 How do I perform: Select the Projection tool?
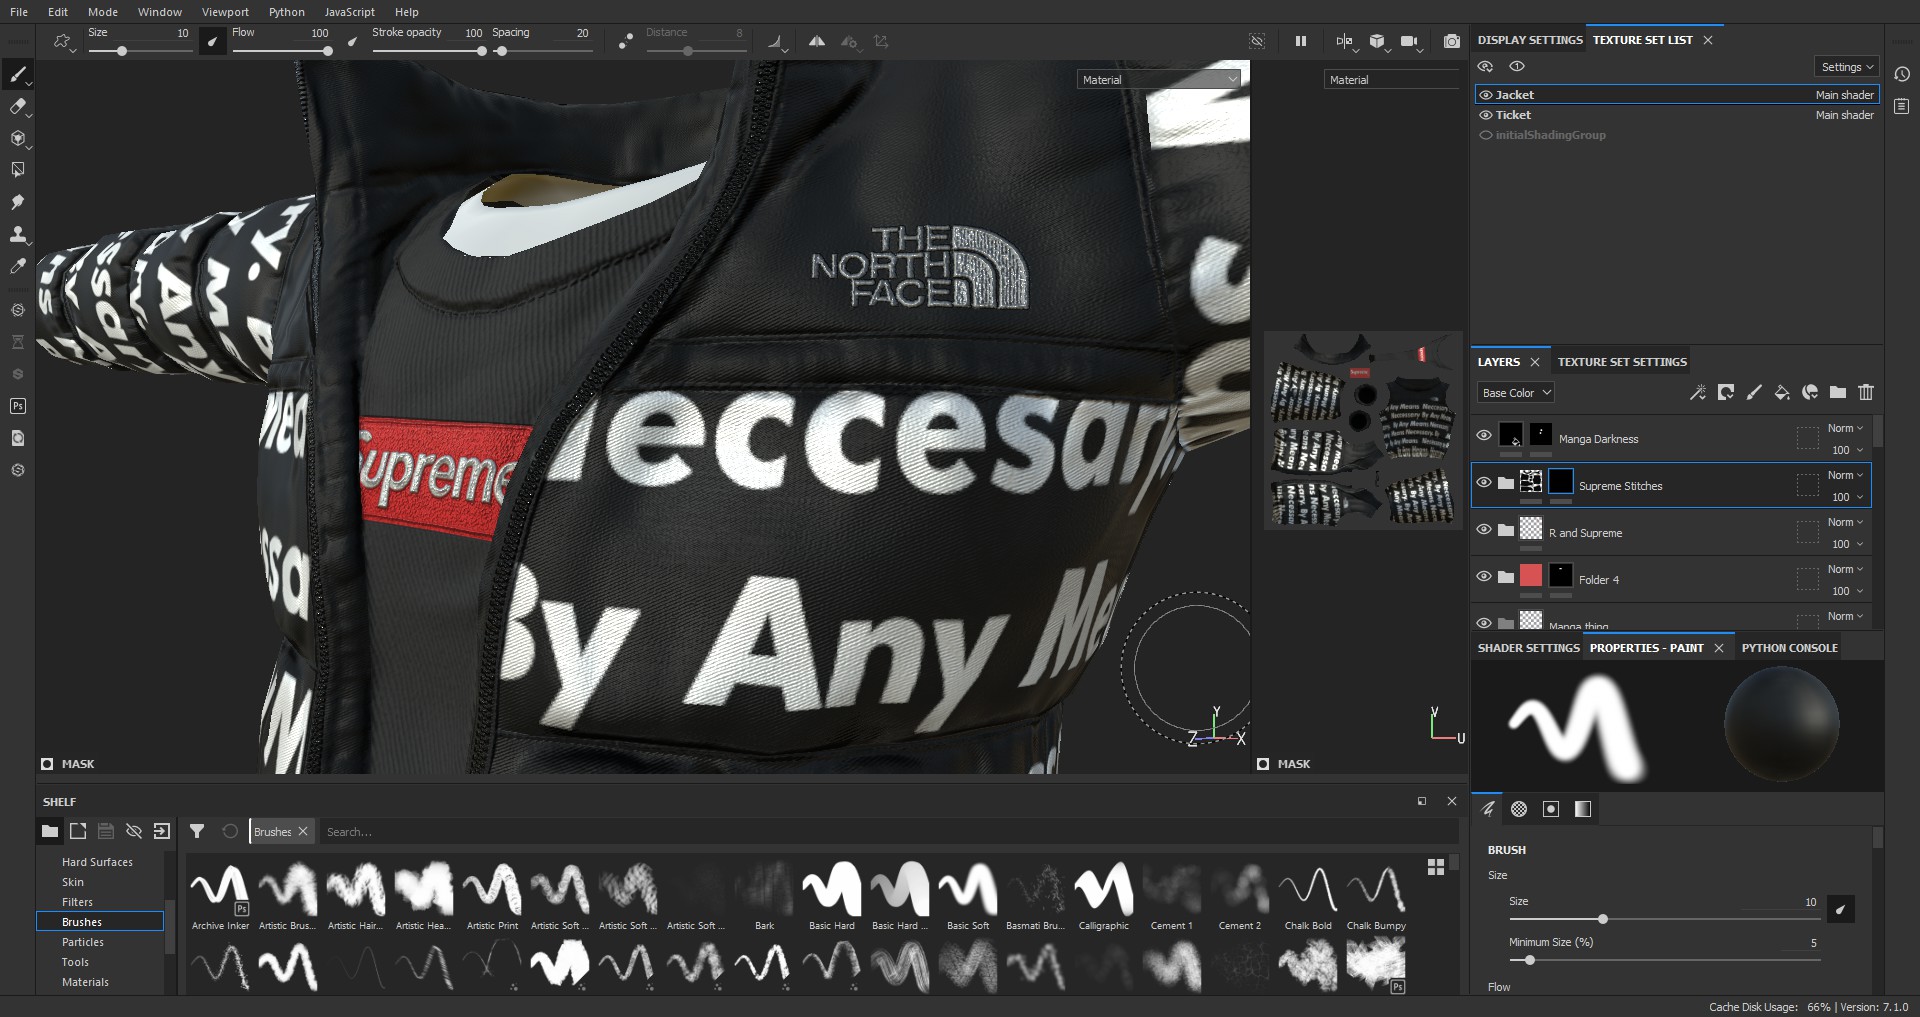[18, 138]
